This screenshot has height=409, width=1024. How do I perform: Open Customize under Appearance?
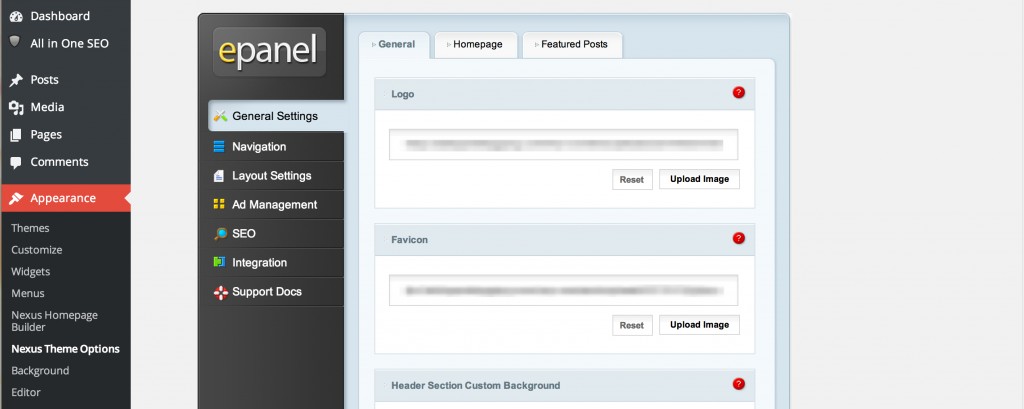[37, 250]
